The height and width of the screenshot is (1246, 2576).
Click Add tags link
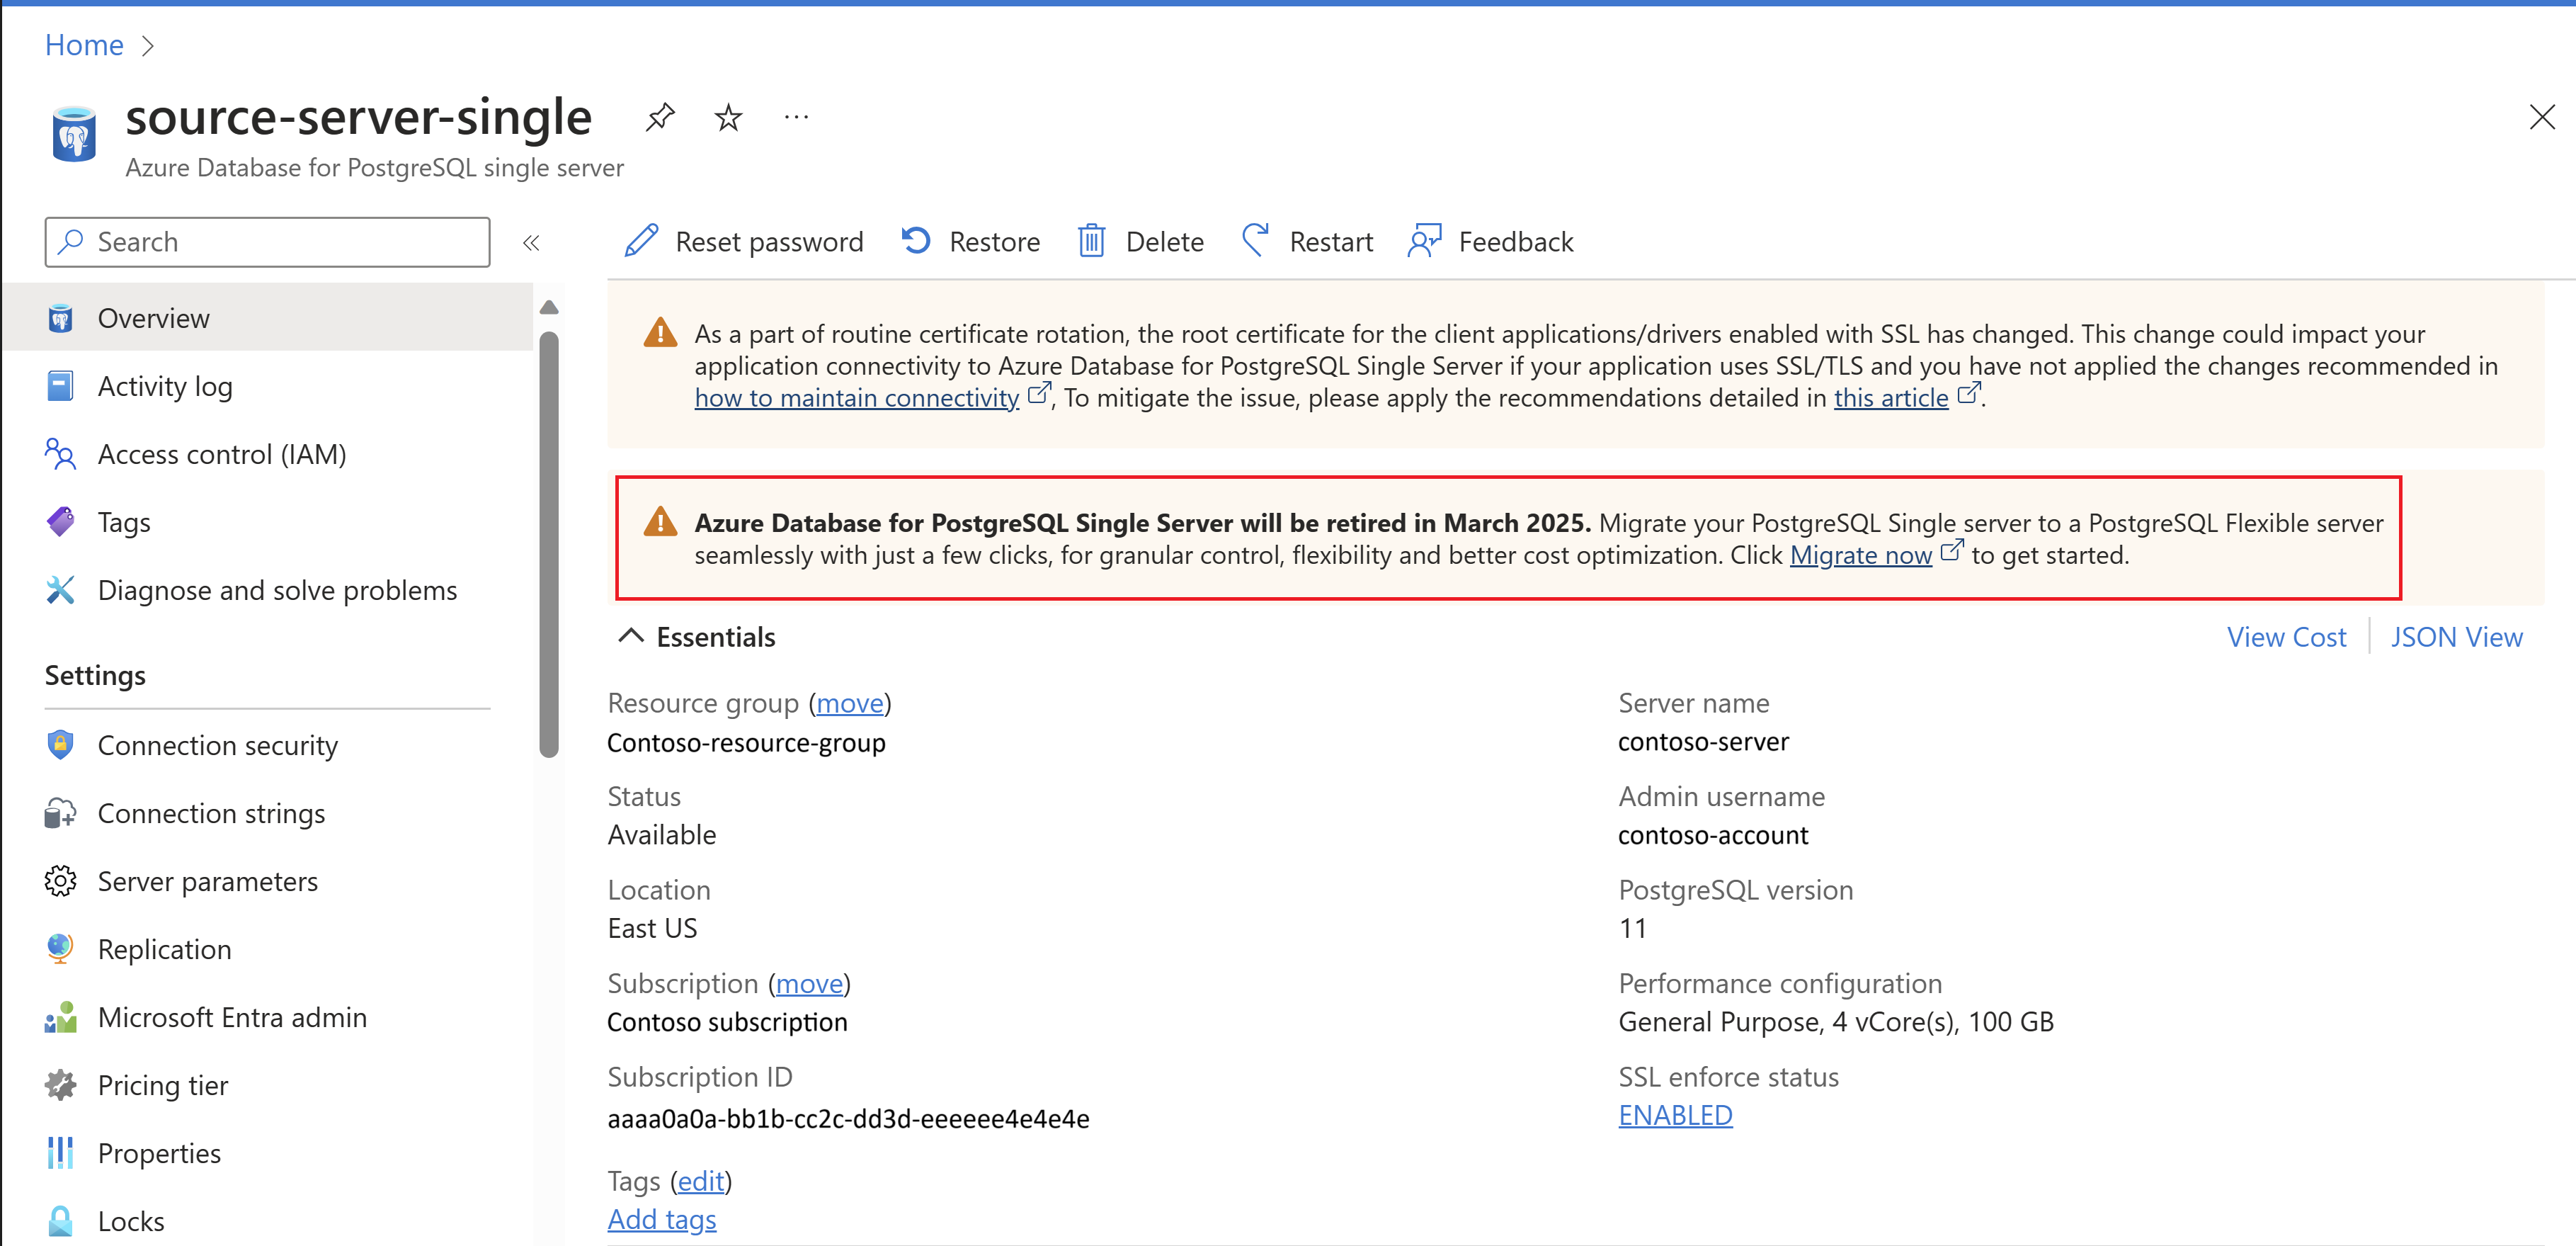coord(662,1219)
